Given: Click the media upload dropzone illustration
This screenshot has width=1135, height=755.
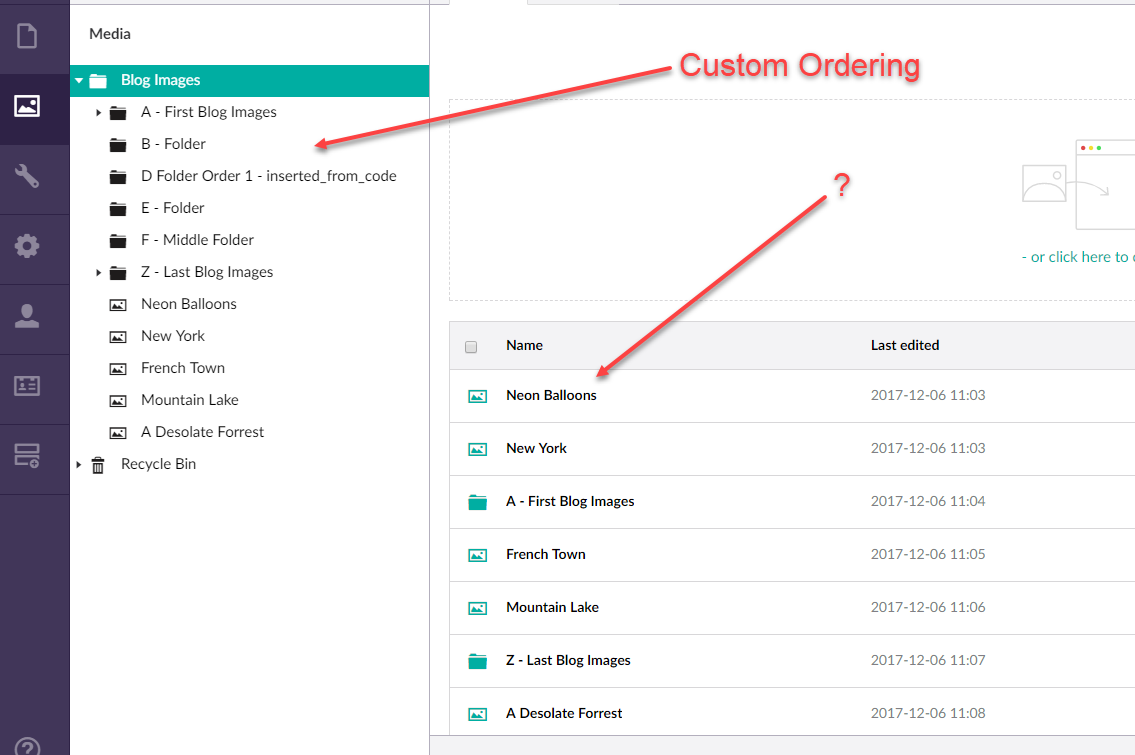Looking at the screenshot, I should click(x=1079, y=185).
